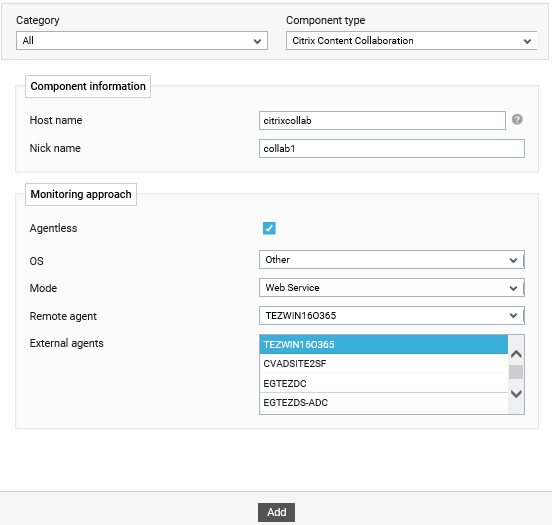Click the Nick name input field
The image size is (552, 525).
[391, 149]
